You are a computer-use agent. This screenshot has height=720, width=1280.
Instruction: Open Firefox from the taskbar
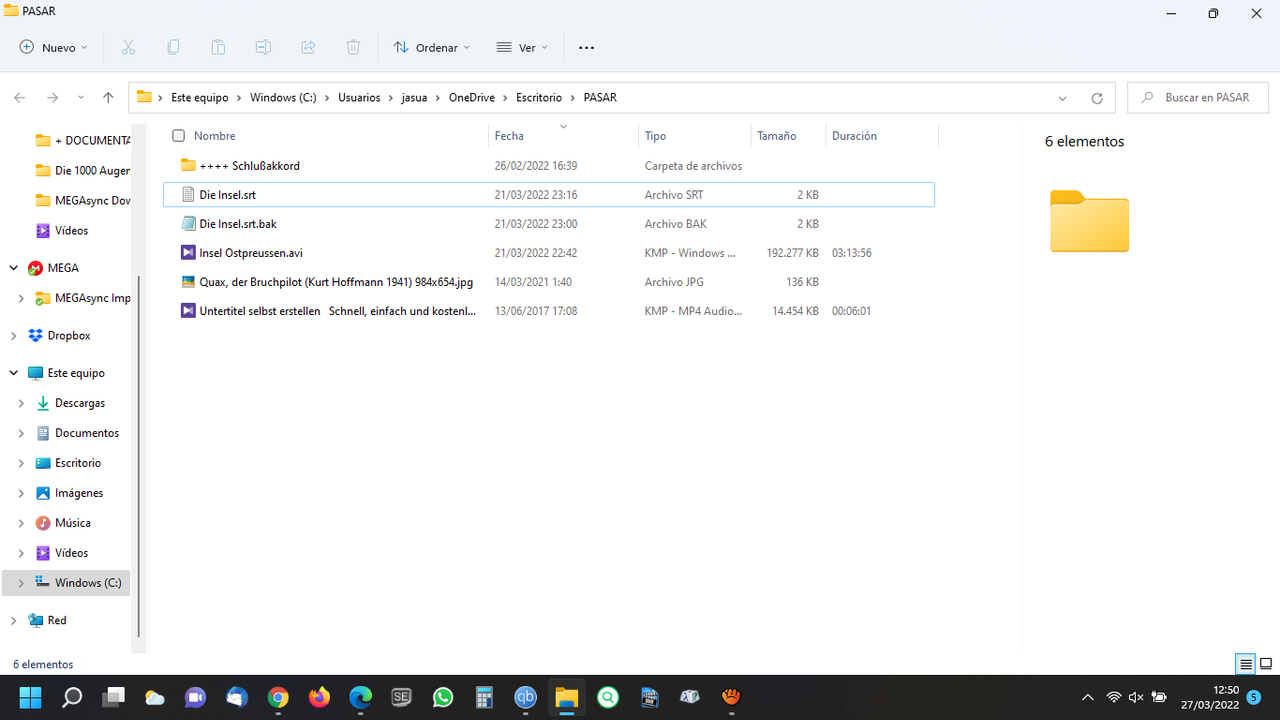click(x=319, y=698)
